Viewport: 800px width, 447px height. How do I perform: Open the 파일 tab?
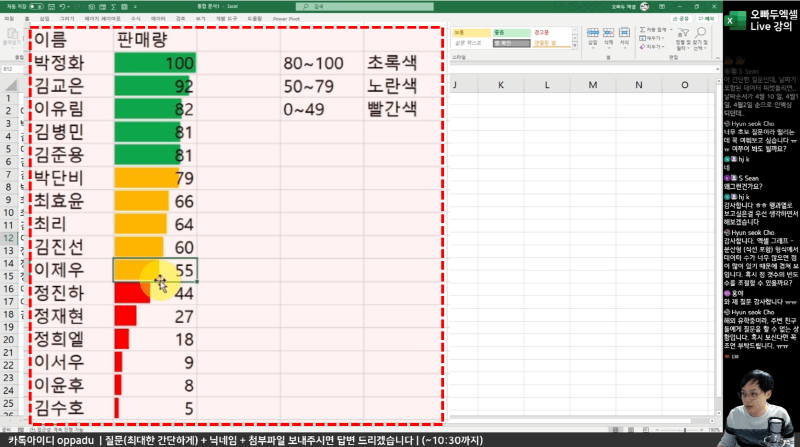(x=9, y=19)
